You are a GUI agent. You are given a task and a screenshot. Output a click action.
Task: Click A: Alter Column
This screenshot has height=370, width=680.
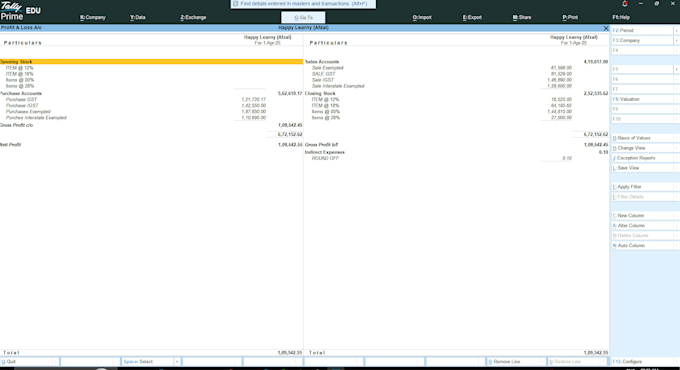[x=642, y=226]
